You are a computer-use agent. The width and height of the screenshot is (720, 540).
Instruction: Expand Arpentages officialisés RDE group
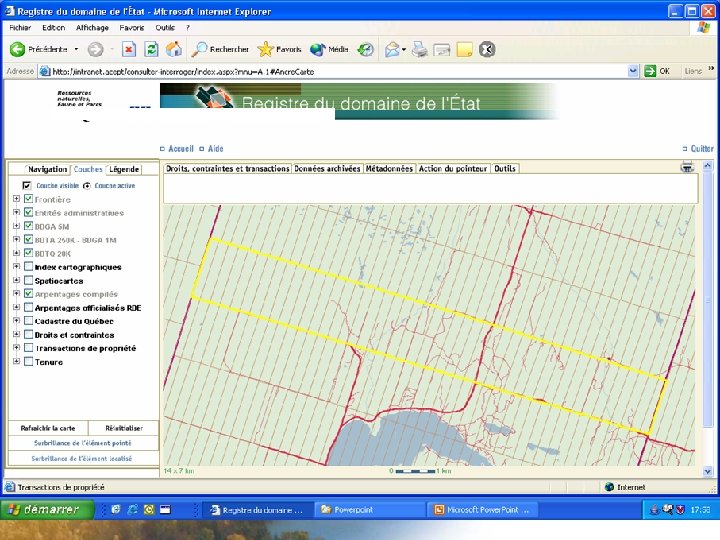pos(17,307)
